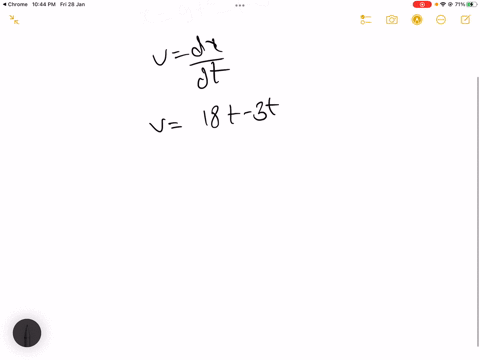Return to Chrome via the back indicator
Viewport: 480px width, 360px height.
pos(15,4)
